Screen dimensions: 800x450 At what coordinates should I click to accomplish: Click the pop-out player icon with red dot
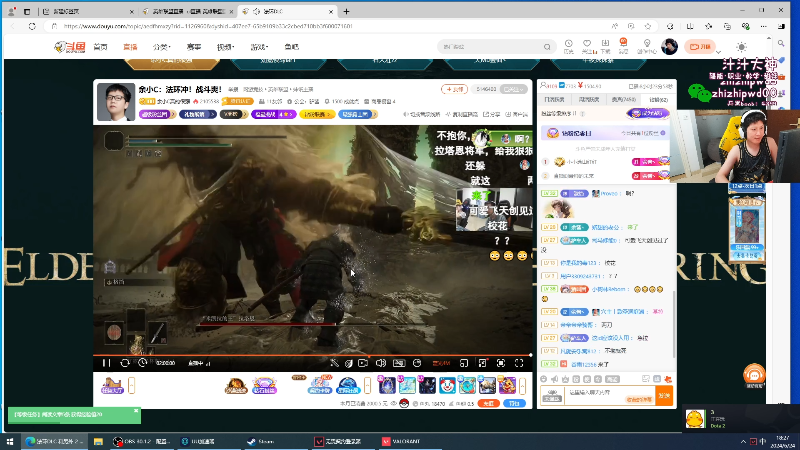pyautogui.click(x=482, y=363)
